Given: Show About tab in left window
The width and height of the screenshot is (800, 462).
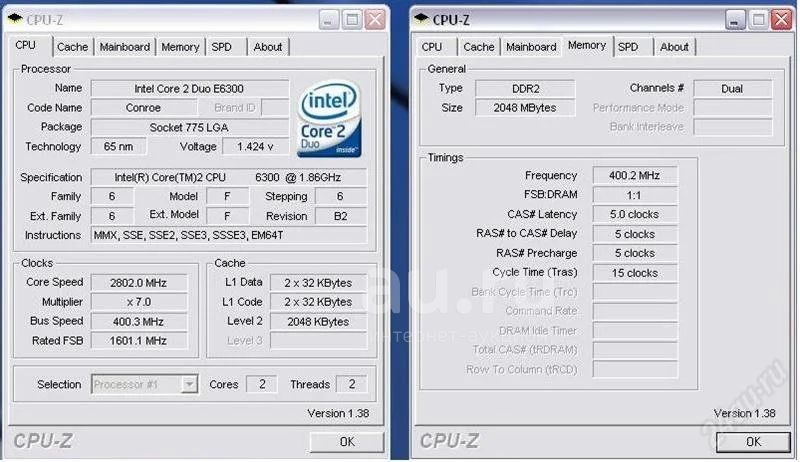Looking at the screenshot, I should tap(268, 47).
